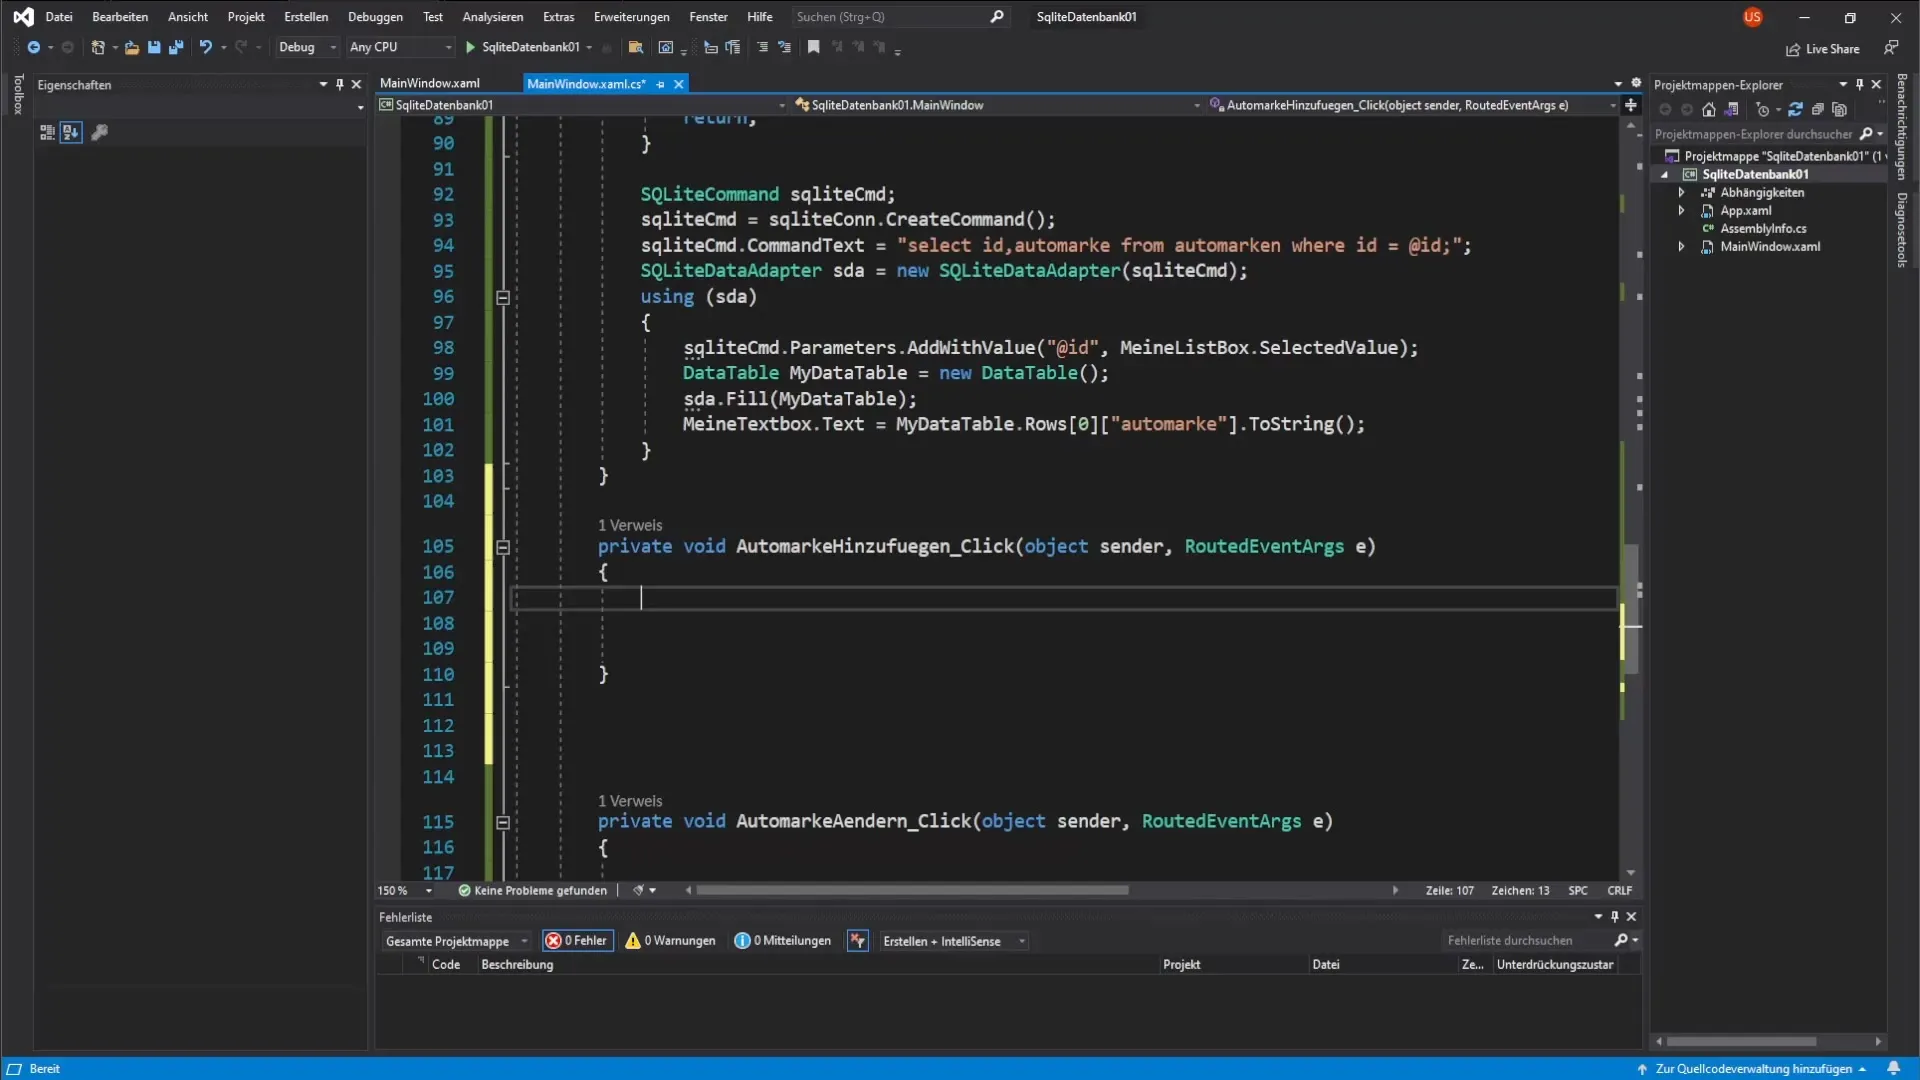This screenshot has height=1080, width=1920.
Task: Switch views icon in Projektmappen-Explorer
Action: [x=1732, y=110]
